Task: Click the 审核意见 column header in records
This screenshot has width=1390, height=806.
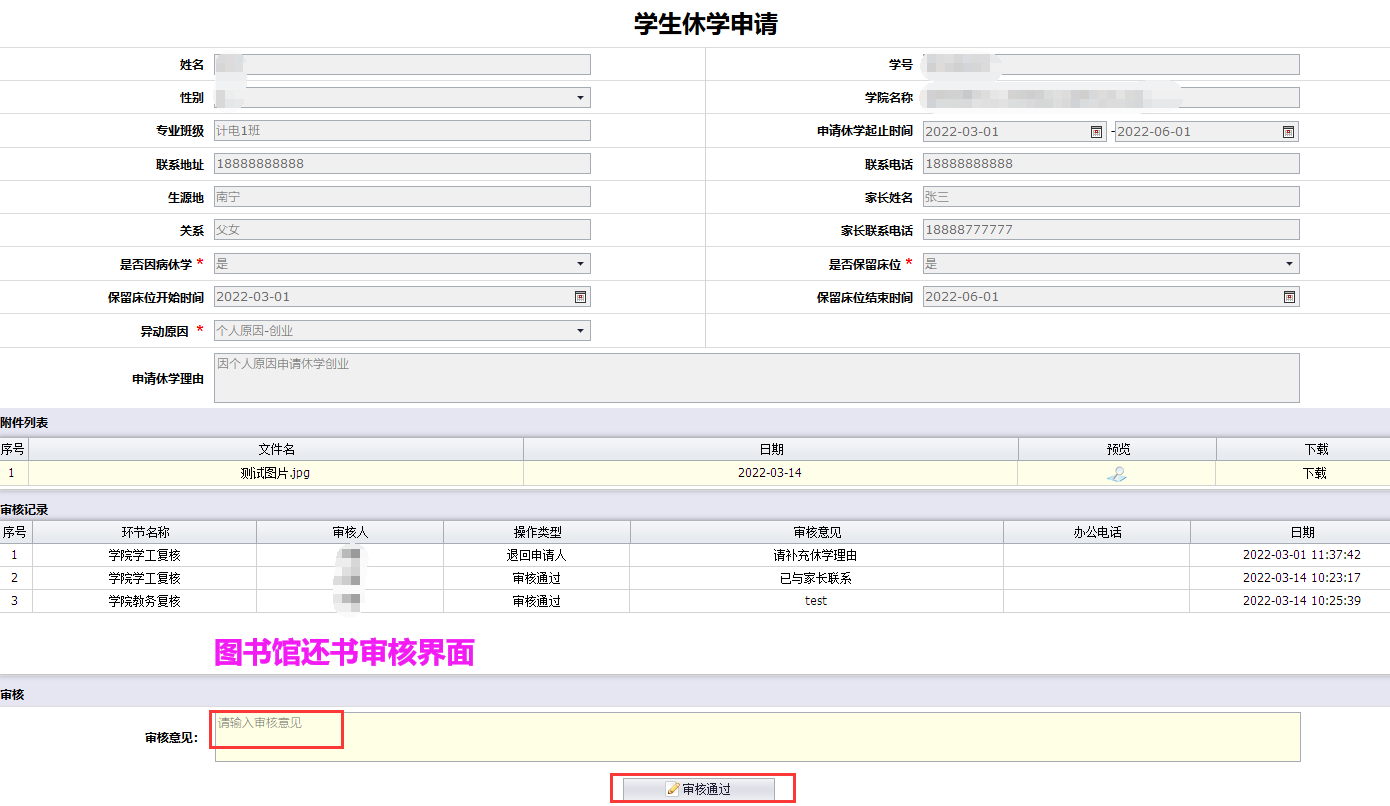Action: (816, 533)
